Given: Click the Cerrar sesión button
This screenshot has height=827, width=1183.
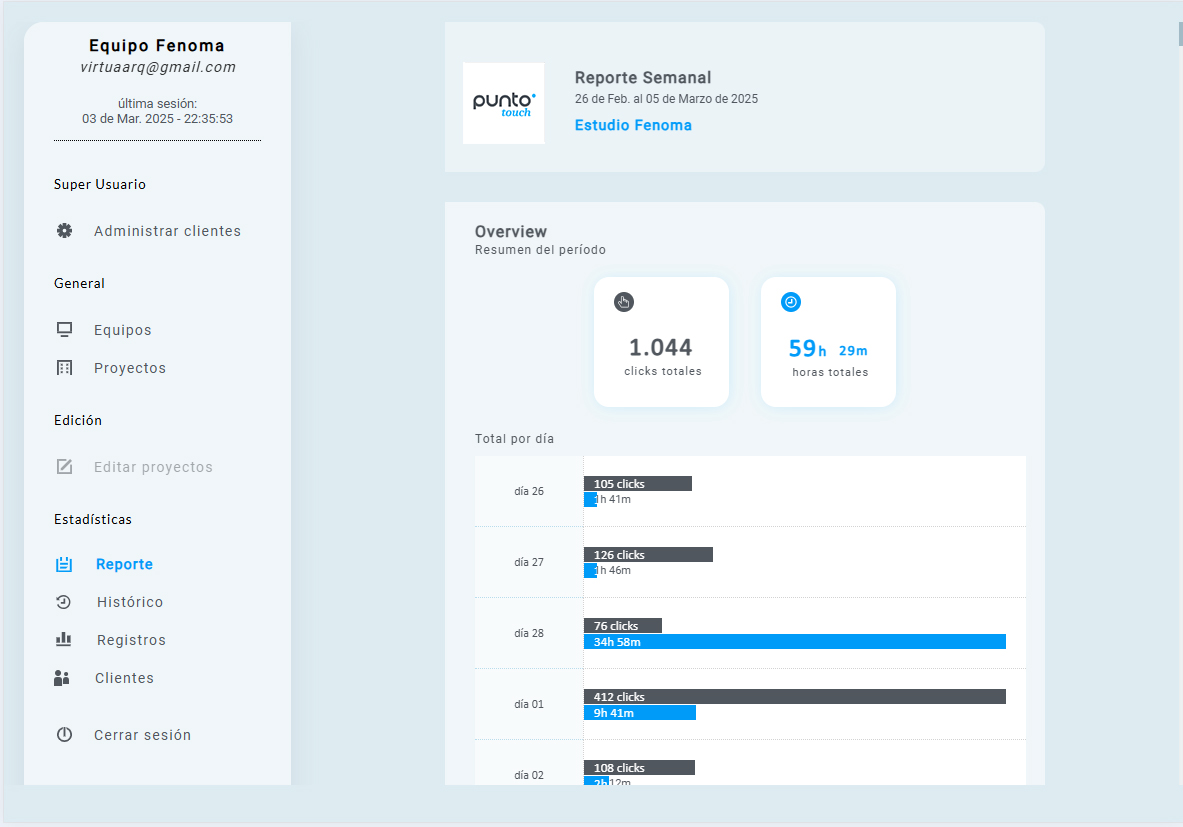Looking at the screenshot, I should pyautogui.click(x=142, y=735).
